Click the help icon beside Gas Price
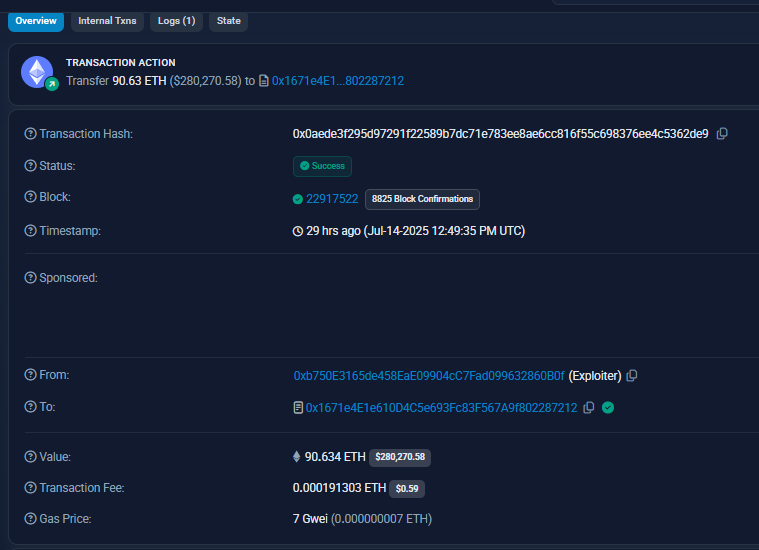The height and width of the screenshot is (550, 759). click(30, 519)
